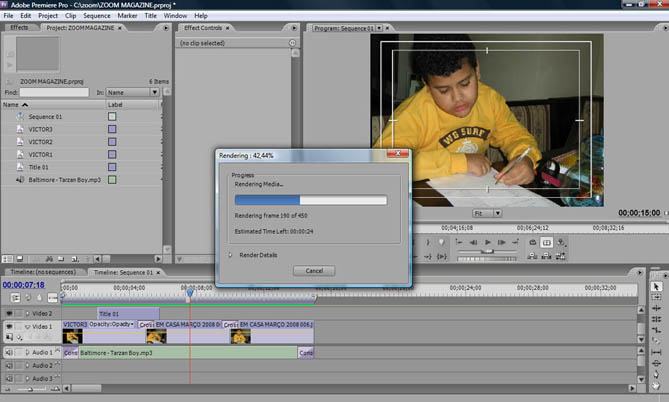The image size is (669, 402).
Task: Close the rendering dialog with X
Action: click(398, 155)
